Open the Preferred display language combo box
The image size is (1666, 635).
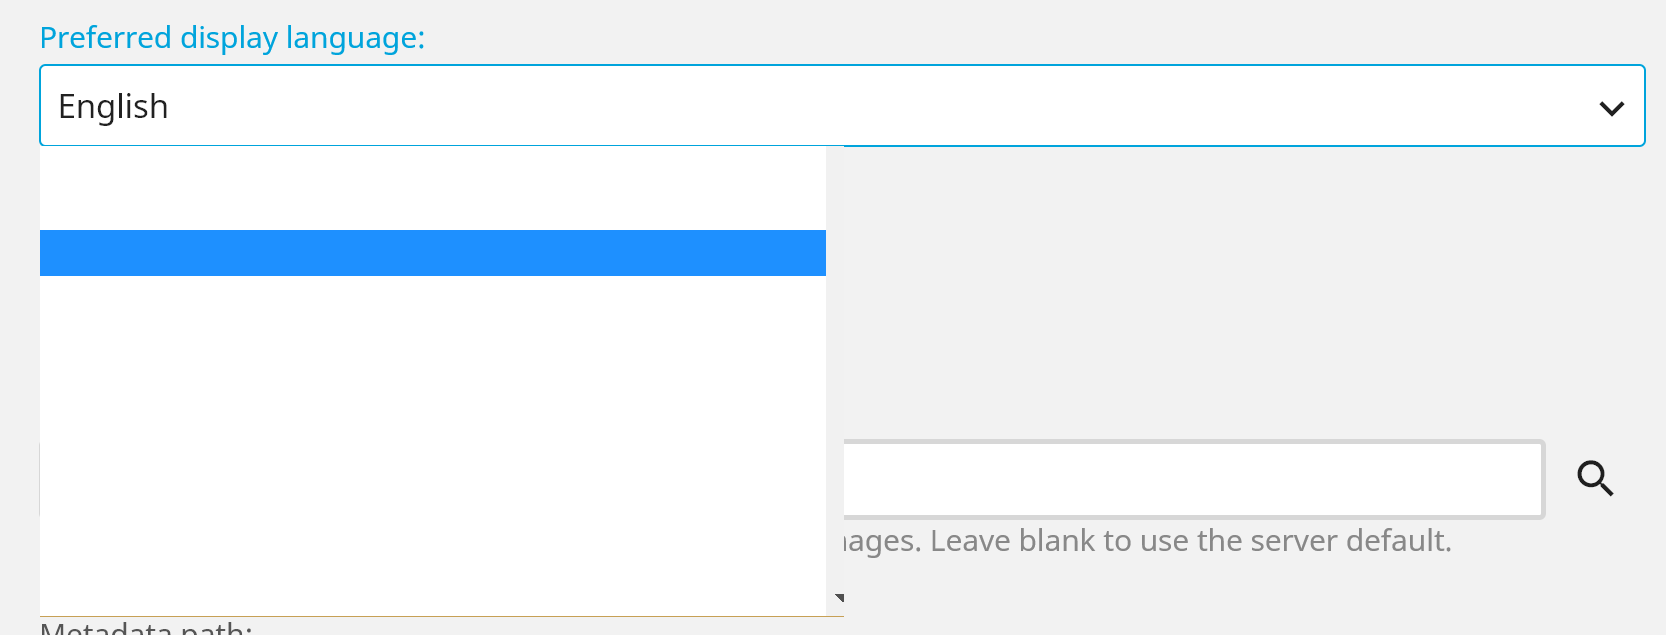click(840, 106)
